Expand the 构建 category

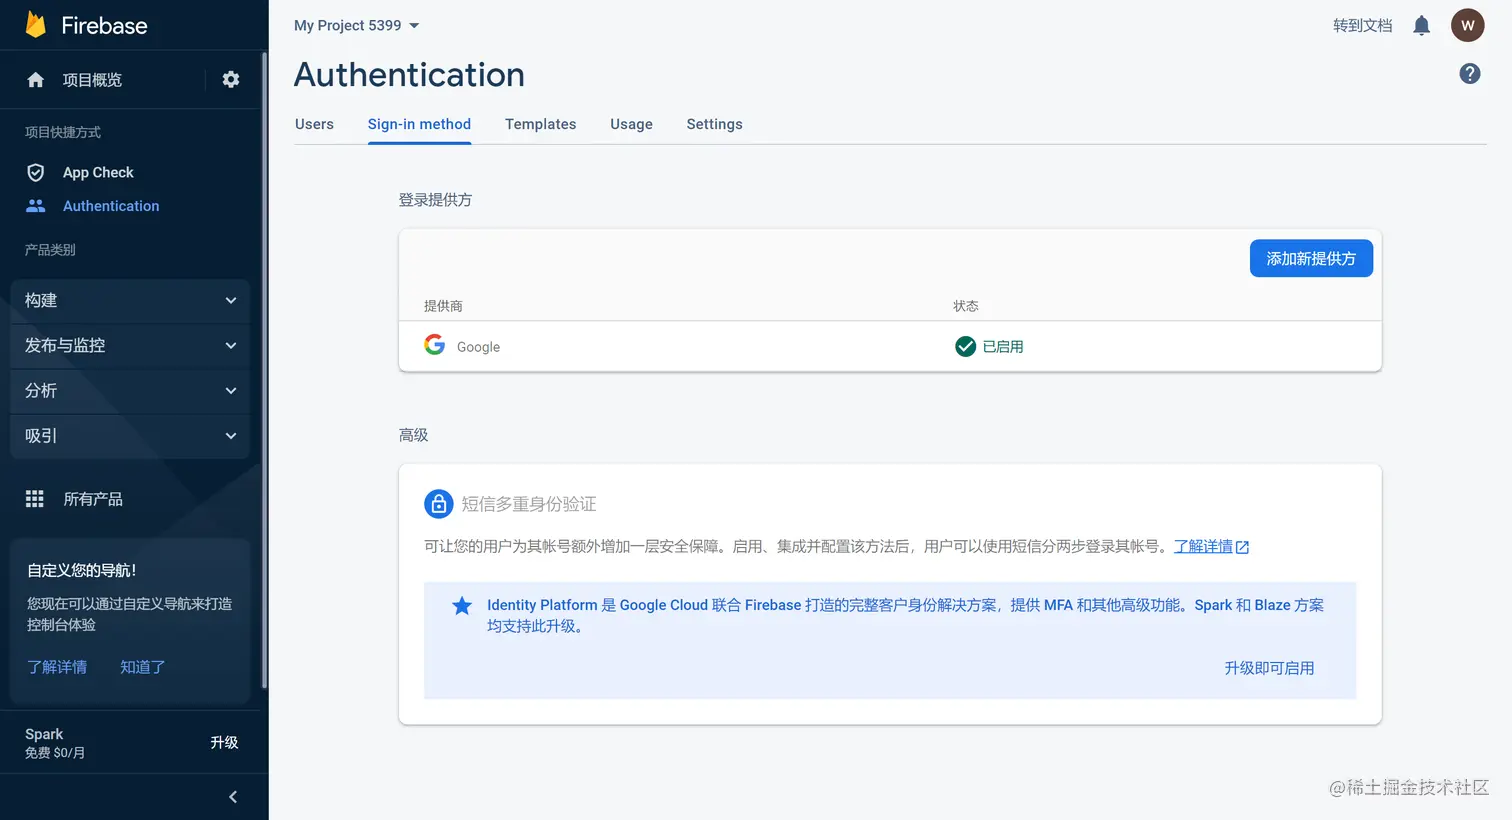130,300
